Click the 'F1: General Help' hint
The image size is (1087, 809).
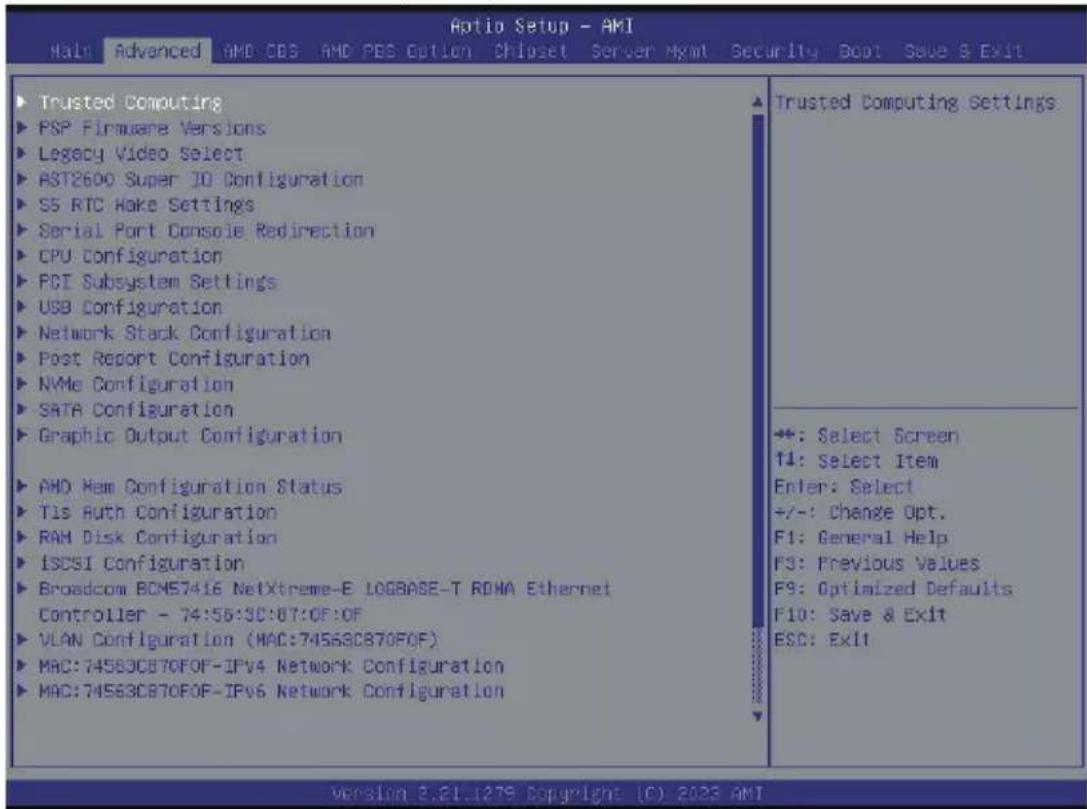(860, 538)
